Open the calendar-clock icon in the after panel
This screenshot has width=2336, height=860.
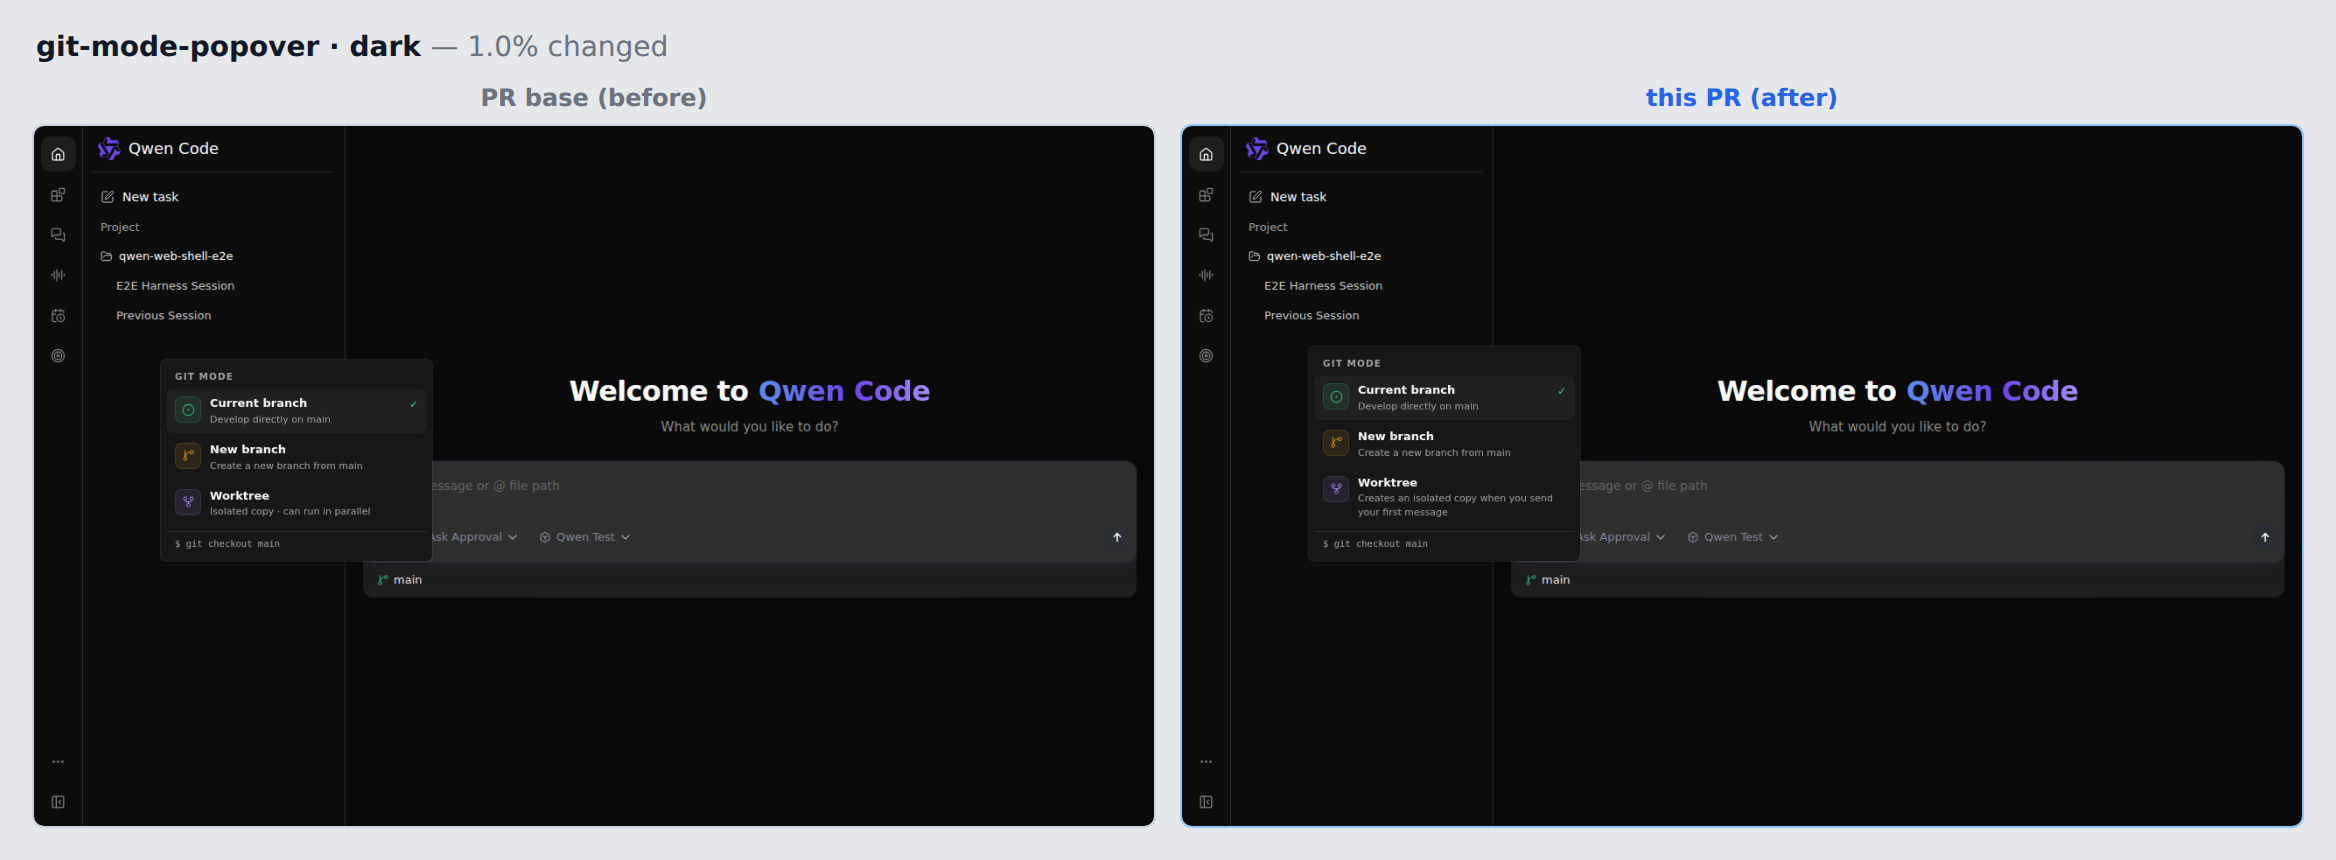[x=1206, y=316]
